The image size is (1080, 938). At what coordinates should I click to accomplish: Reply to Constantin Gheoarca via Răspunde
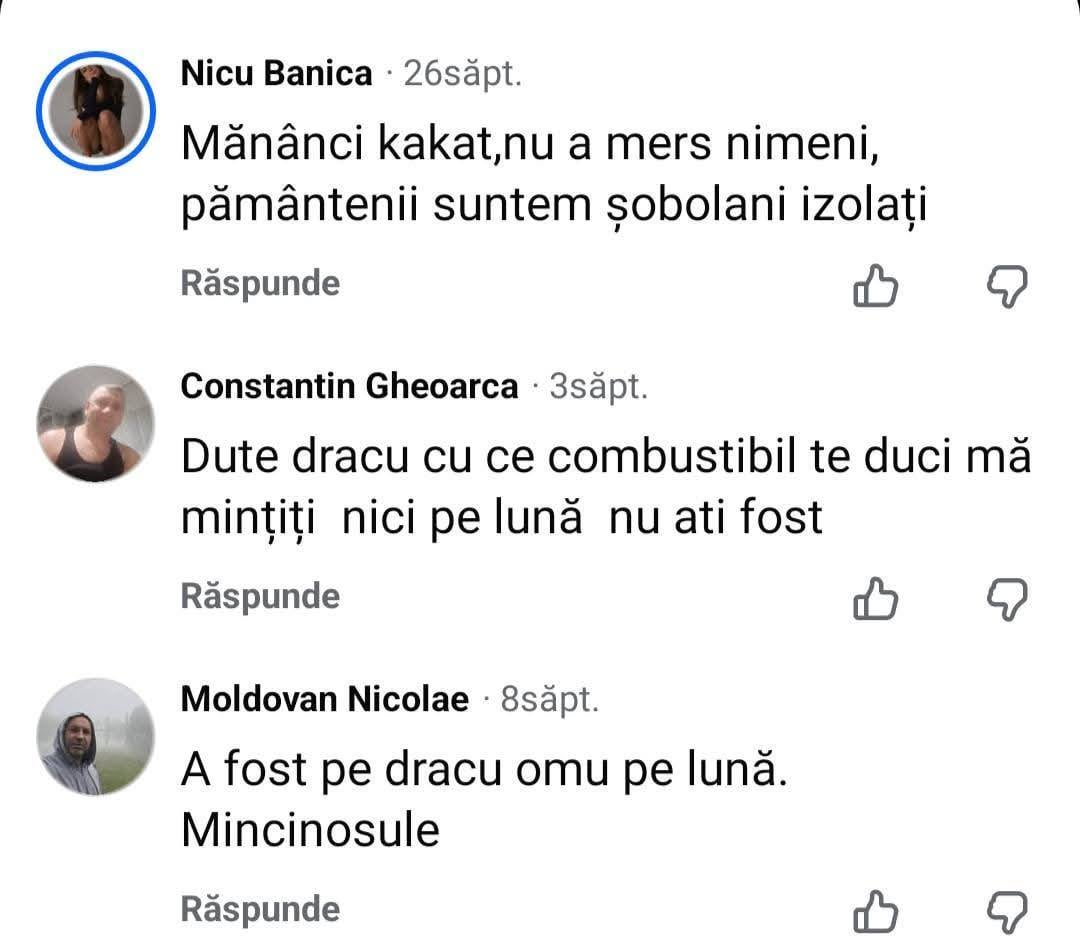coord(260,597)
